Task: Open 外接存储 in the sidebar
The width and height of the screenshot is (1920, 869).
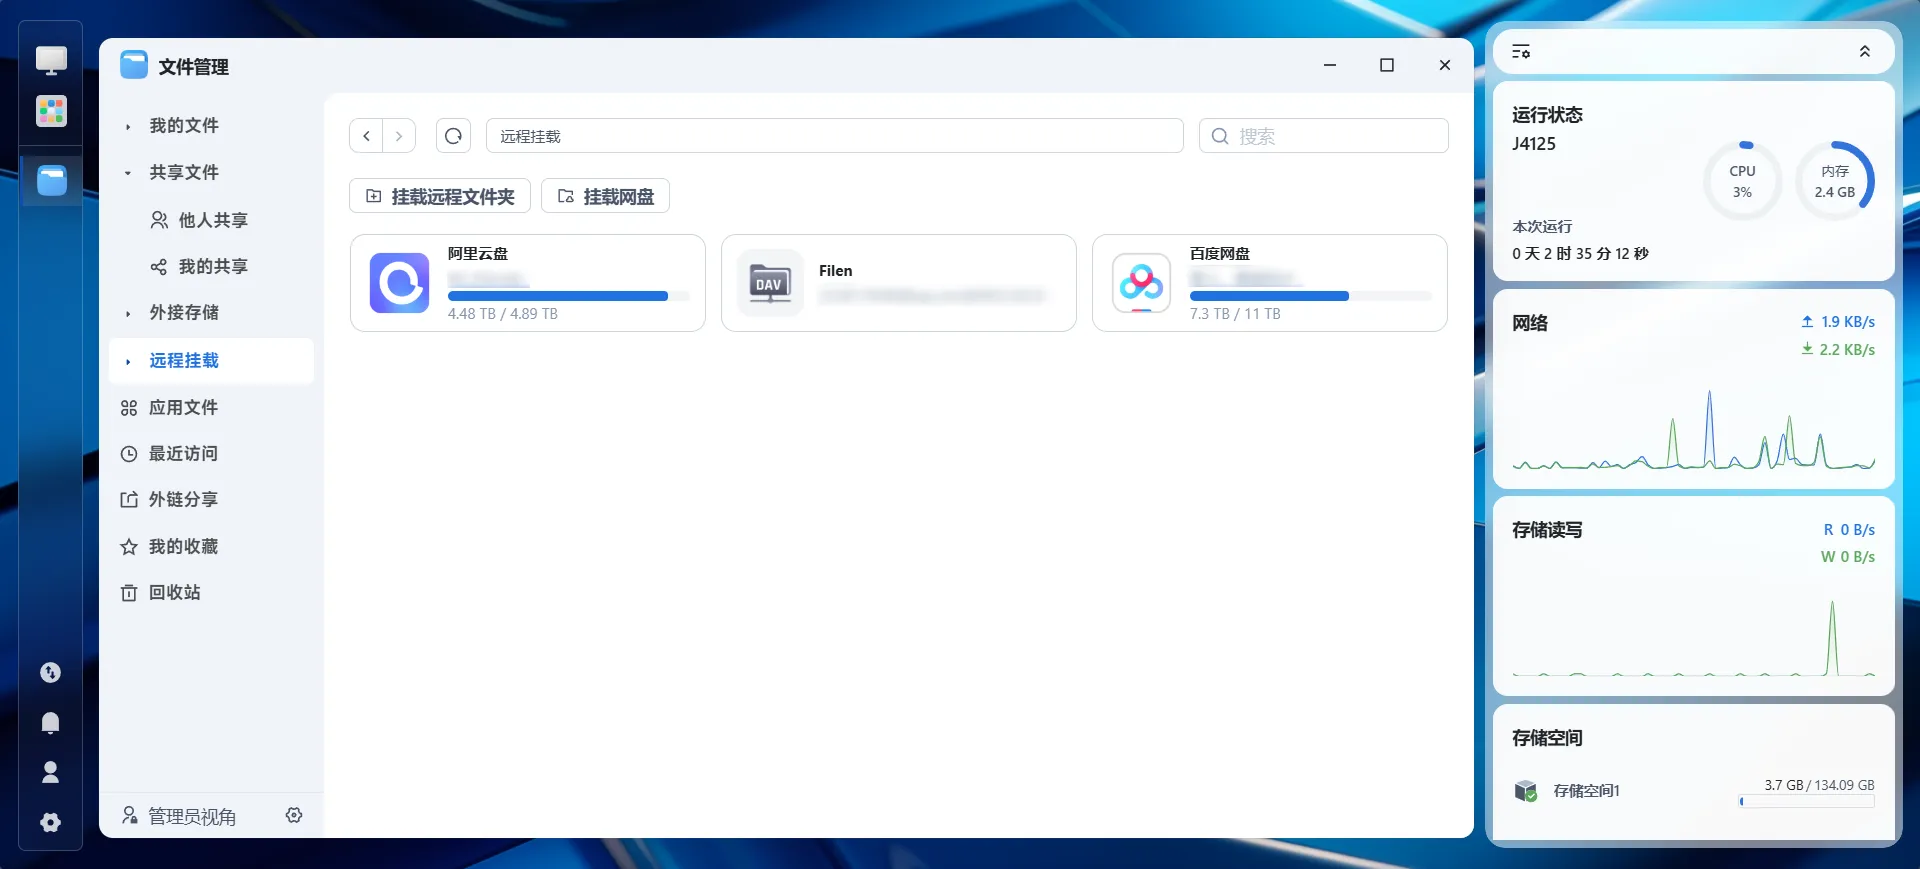Action: (184, 312)
